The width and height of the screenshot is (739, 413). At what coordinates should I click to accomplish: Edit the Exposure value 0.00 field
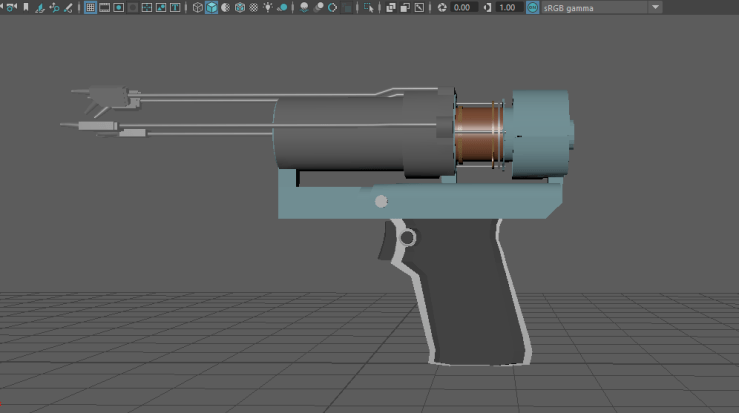pyautogui.click(x=463, y=8)
